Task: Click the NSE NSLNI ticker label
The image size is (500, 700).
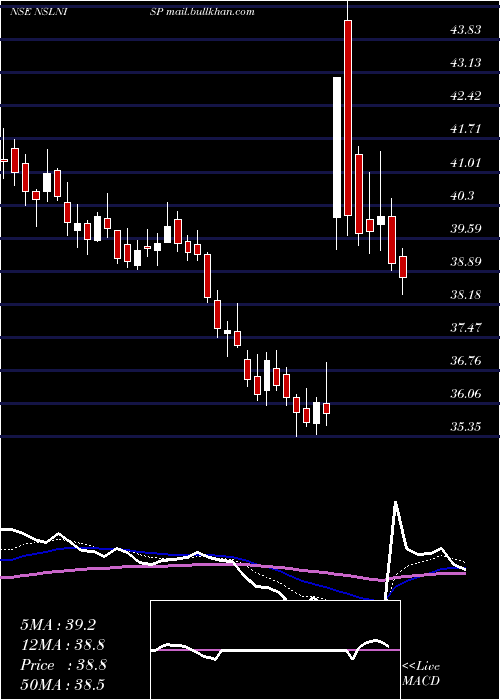Action: (38, 12)
